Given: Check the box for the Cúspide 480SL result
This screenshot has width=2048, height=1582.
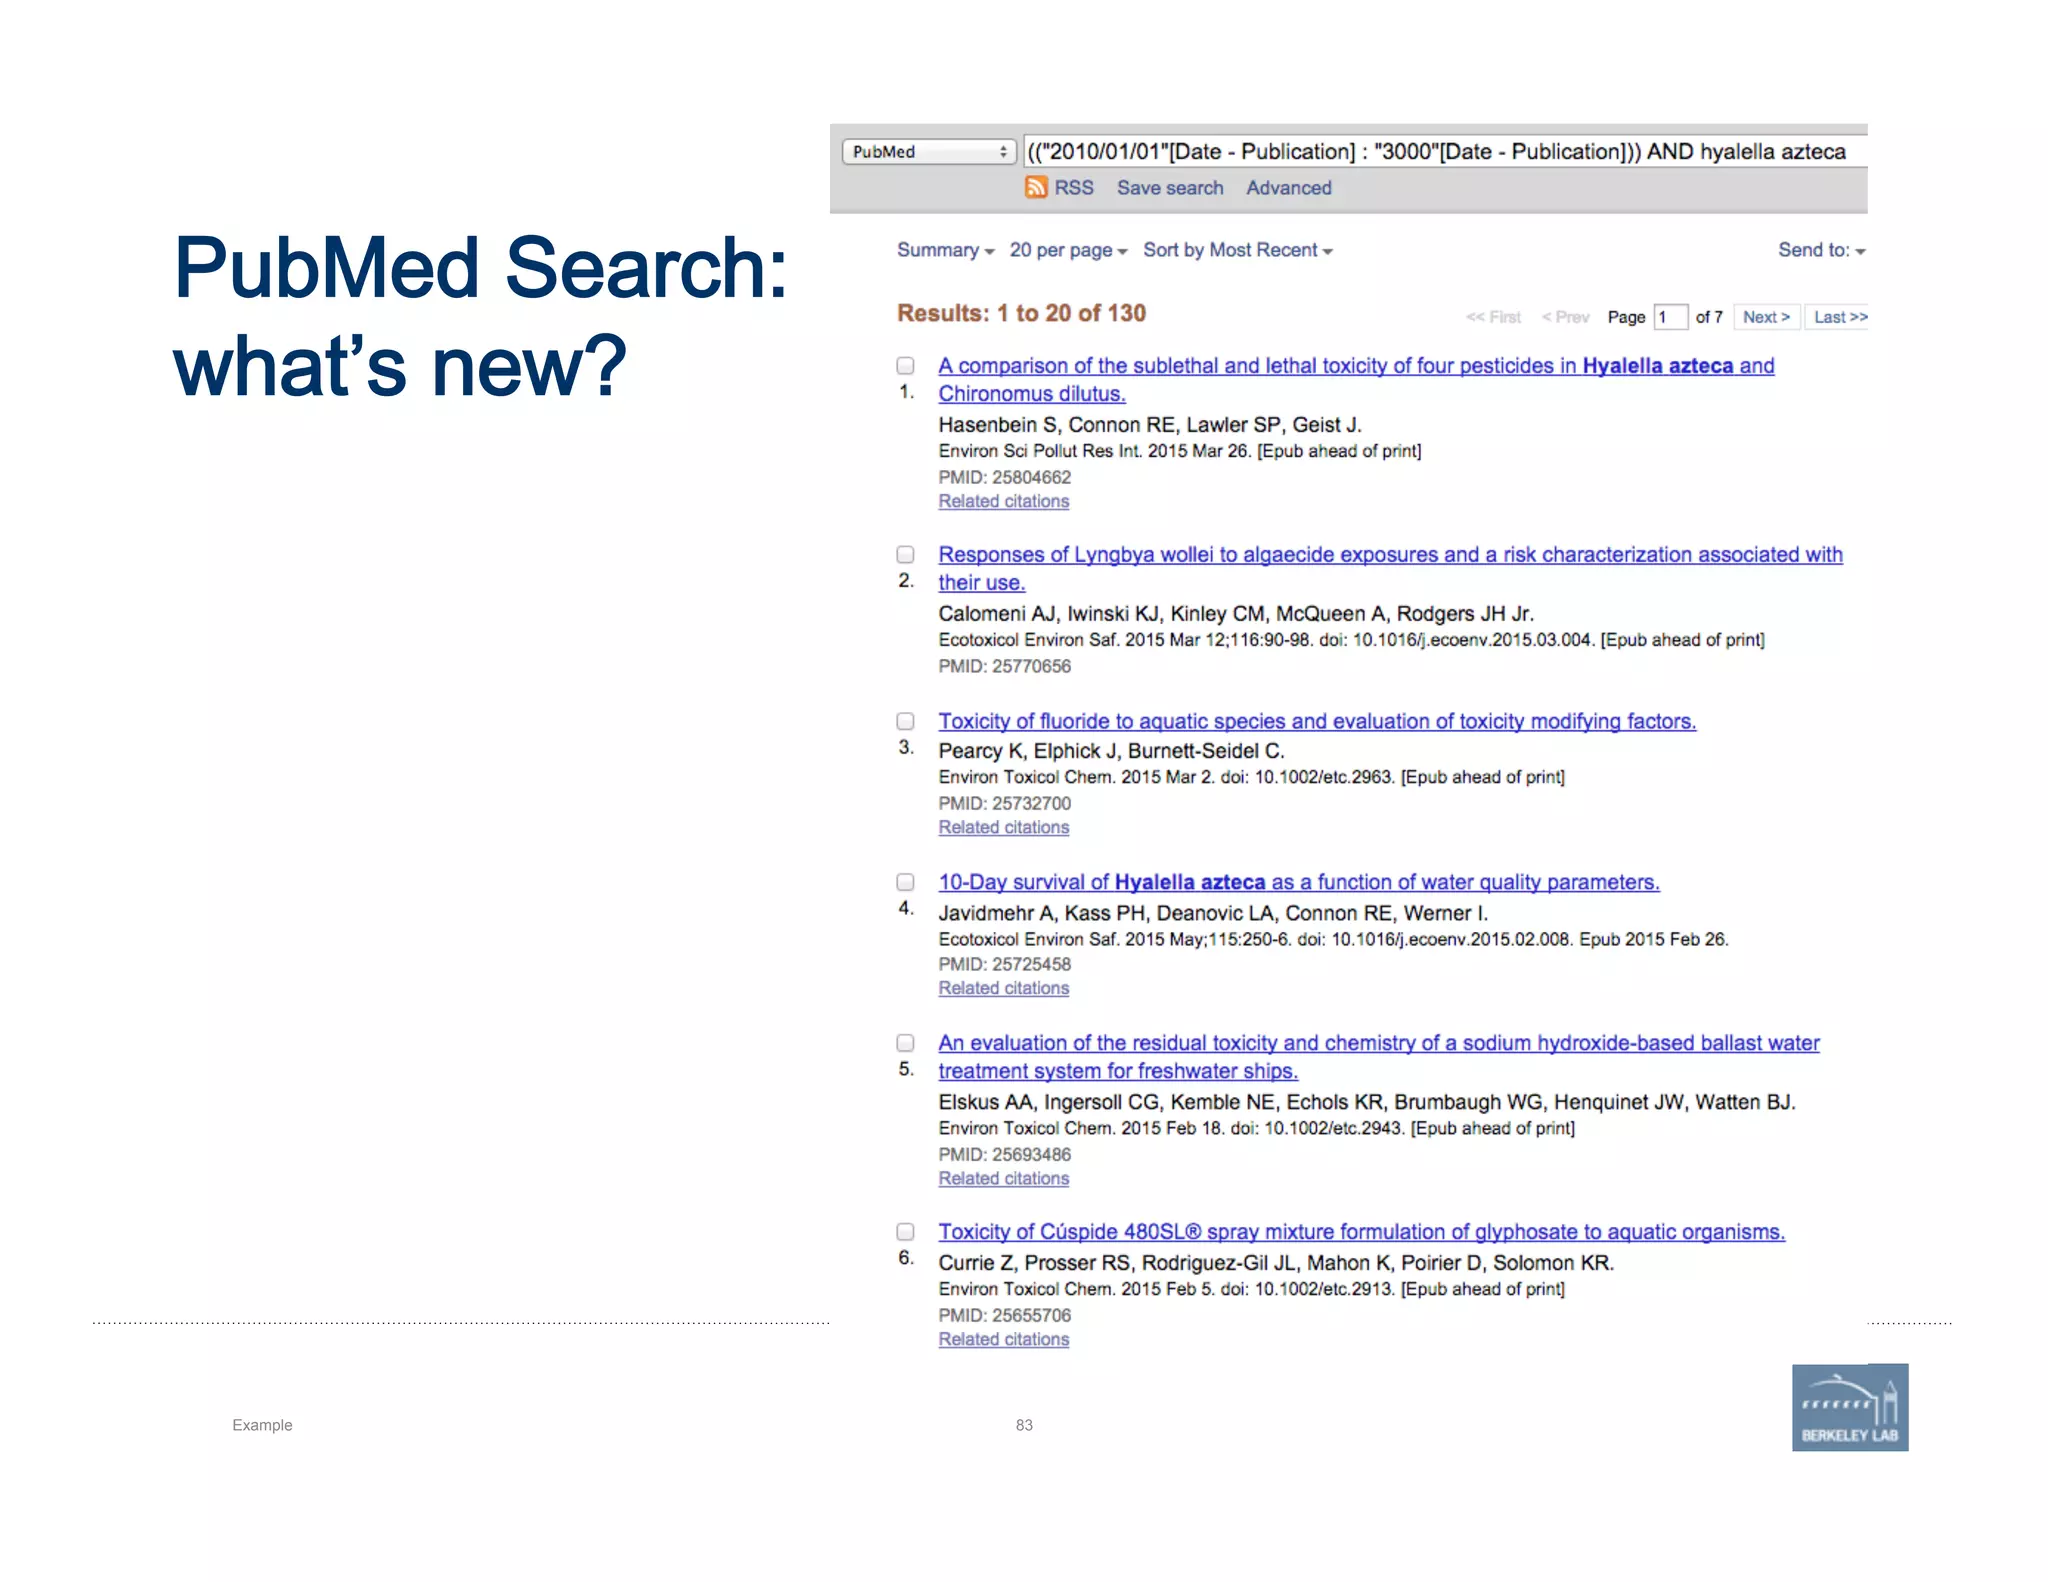Looking at the screenshot, I should pos(905,1232).
